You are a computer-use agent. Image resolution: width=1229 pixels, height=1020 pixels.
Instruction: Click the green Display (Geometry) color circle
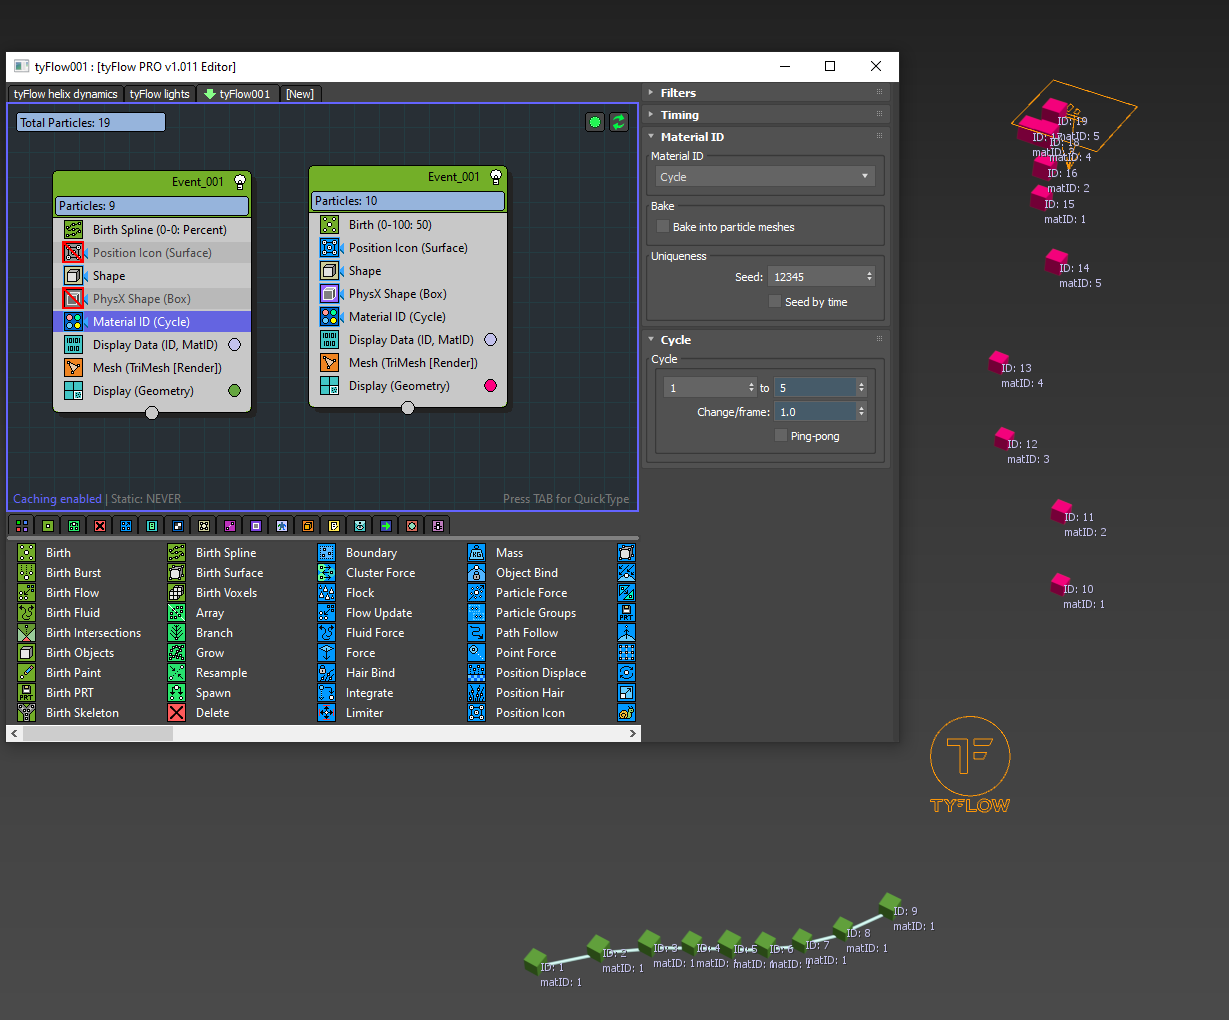coord(234,391)
